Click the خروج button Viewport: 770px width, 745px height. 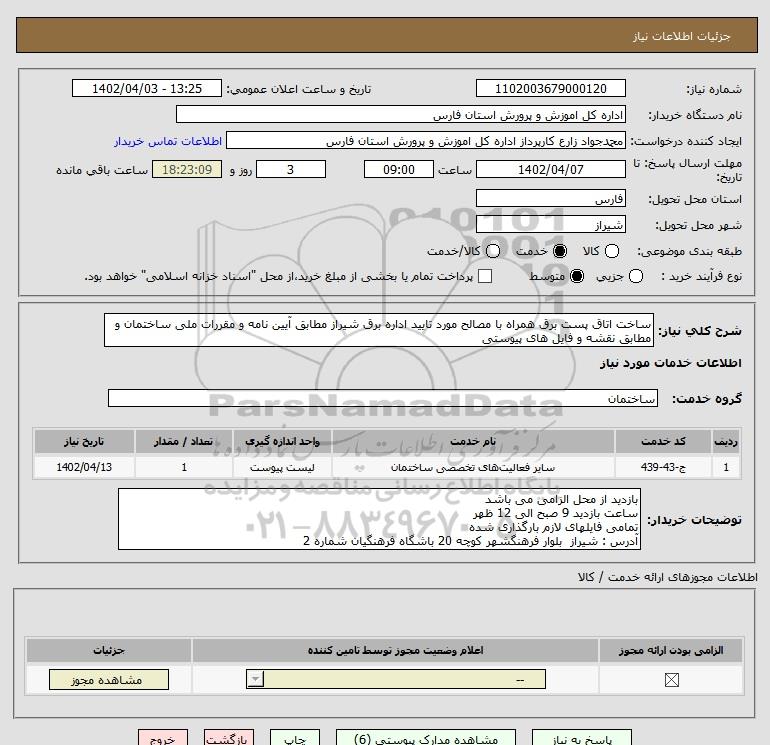tap(163, 738)
